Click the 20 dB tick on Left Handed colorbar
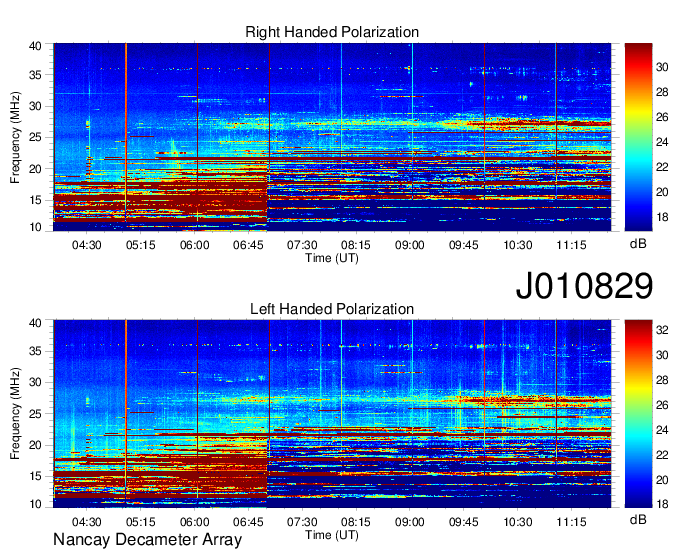680x552 pixels. [662, 480]
